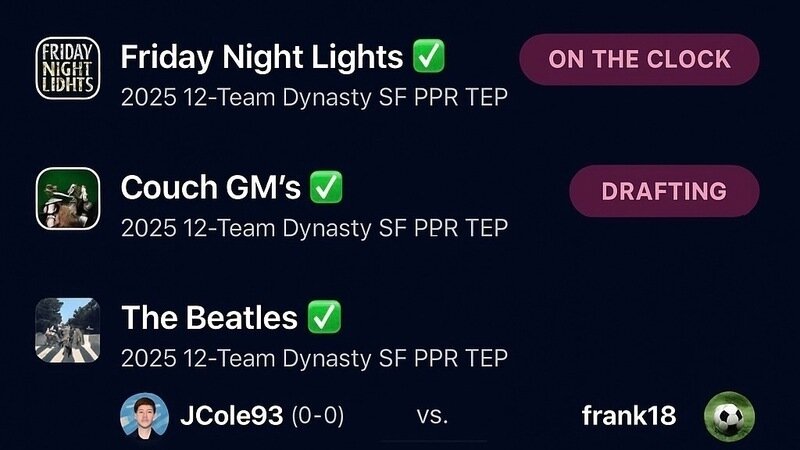
Task: Tap the dynasty format subtitle under Couch GM's
Action: pyautogui.click(x=314, y=227)
